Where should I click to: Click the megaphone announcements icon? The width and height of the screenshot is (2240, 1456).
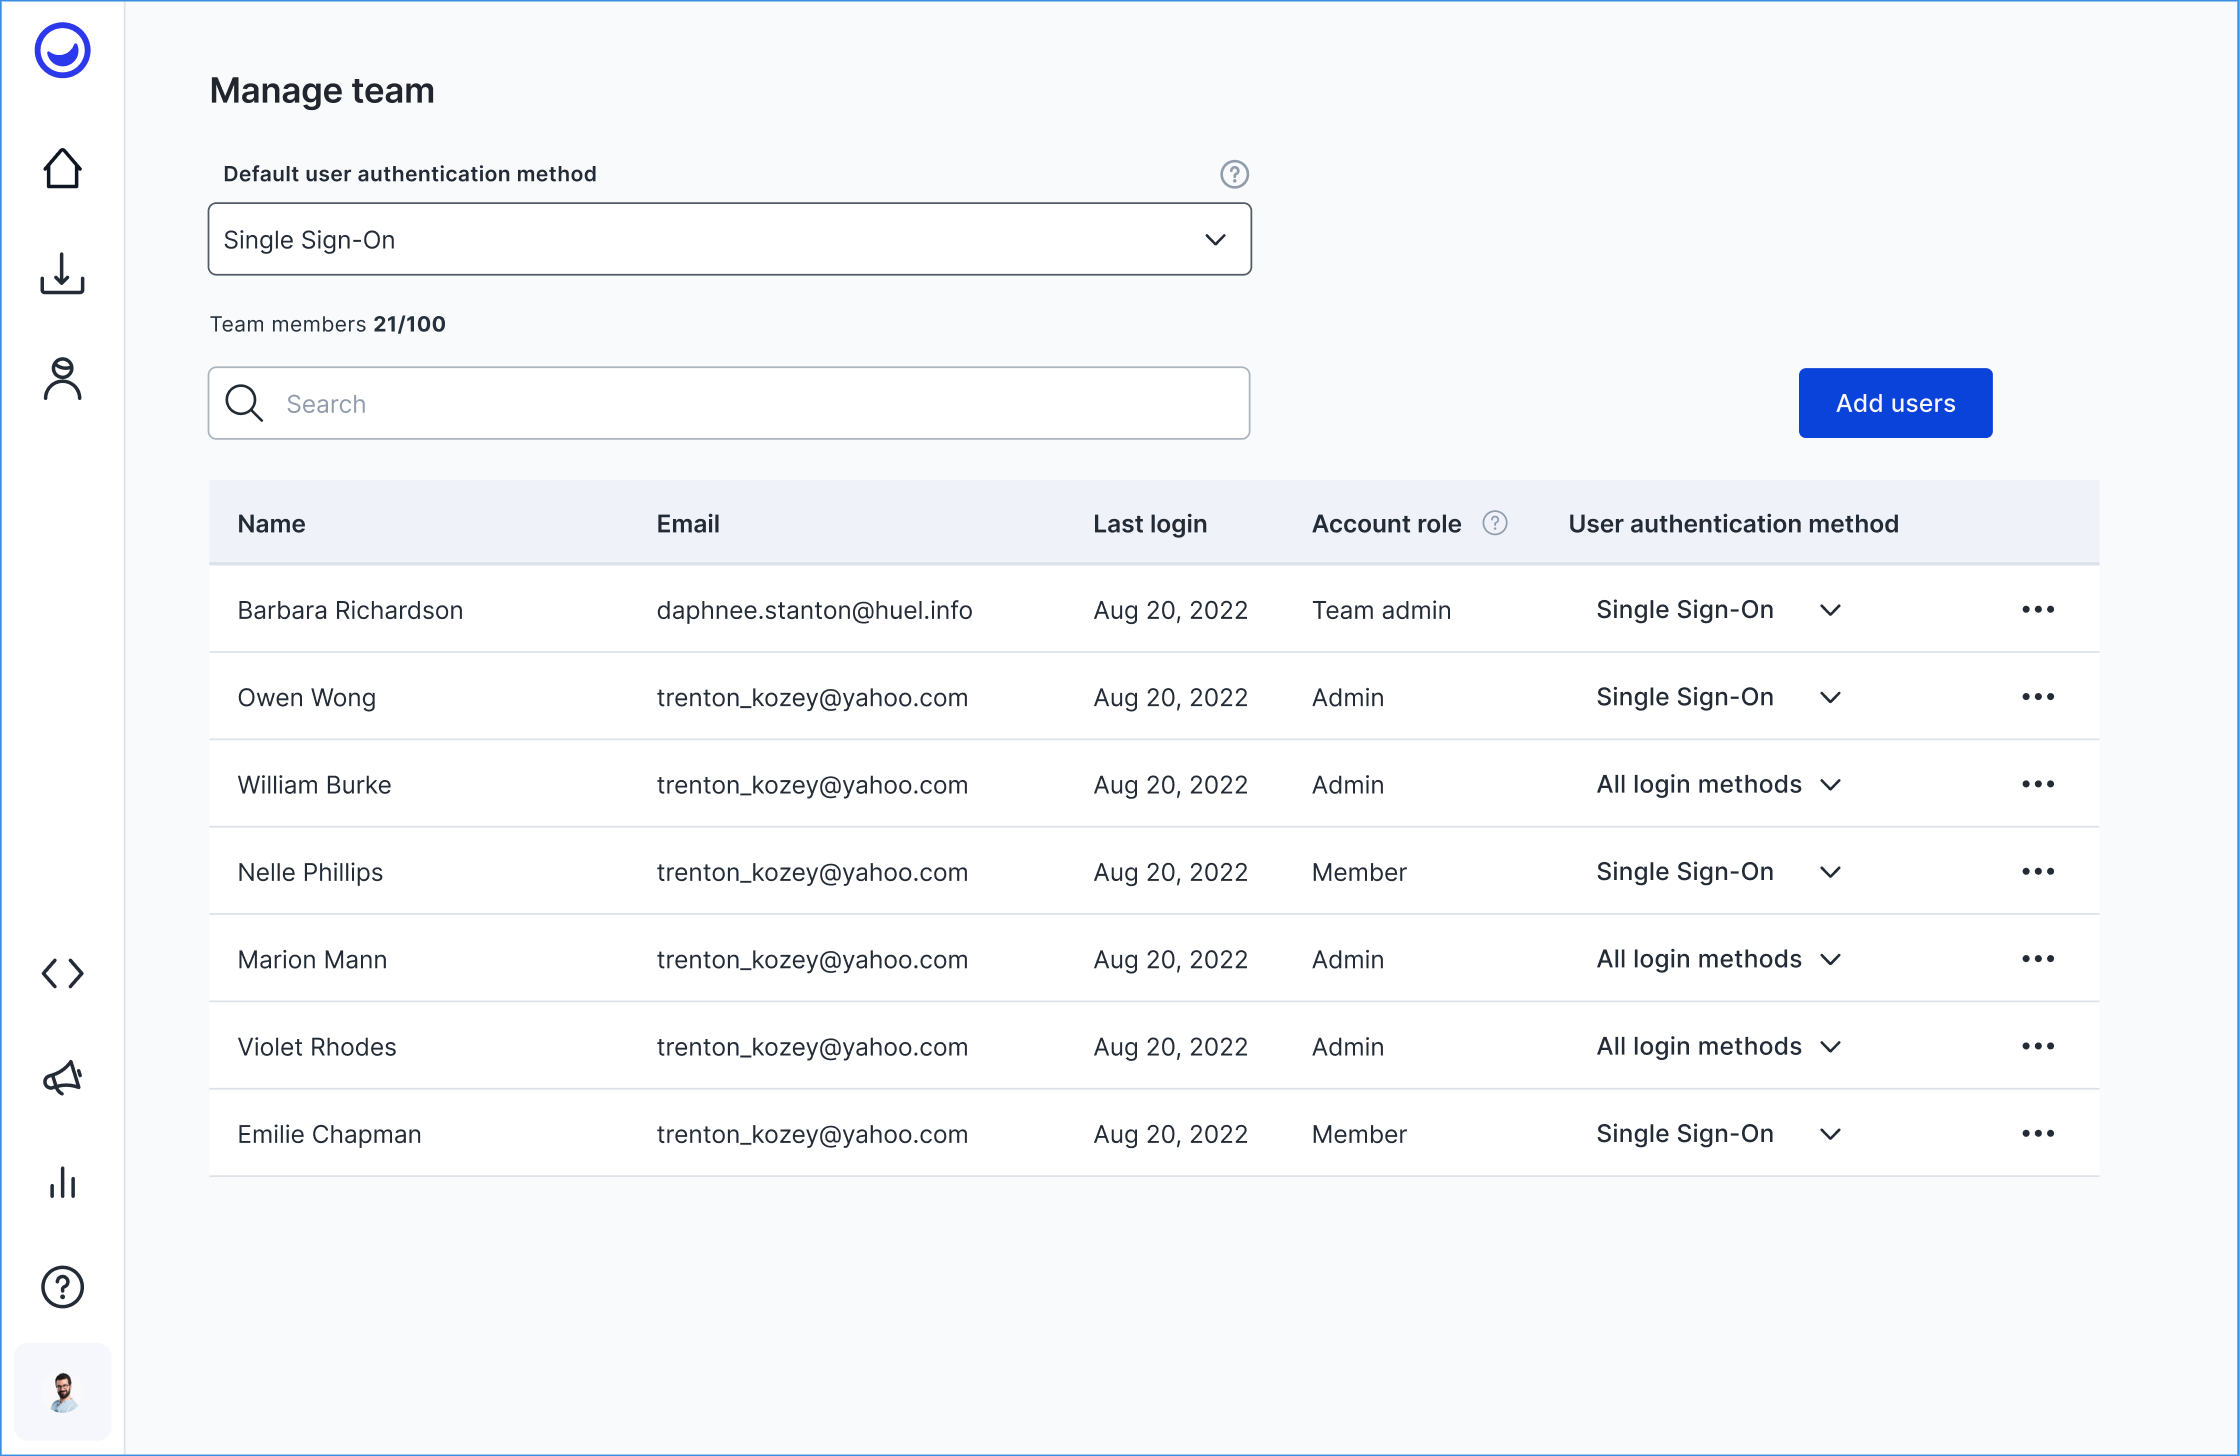click(62, 1078)
